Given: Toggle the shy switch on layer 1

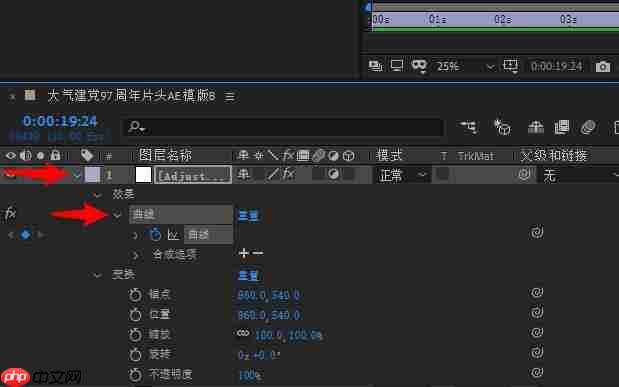Looking at the screenshot, I should [x=243, y=174].
